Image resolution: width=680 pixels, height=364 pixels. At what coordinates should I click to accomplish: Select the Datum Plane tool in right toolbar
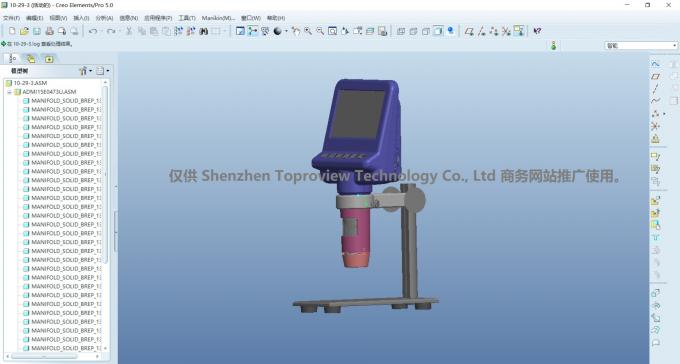(x=655, y=77)
